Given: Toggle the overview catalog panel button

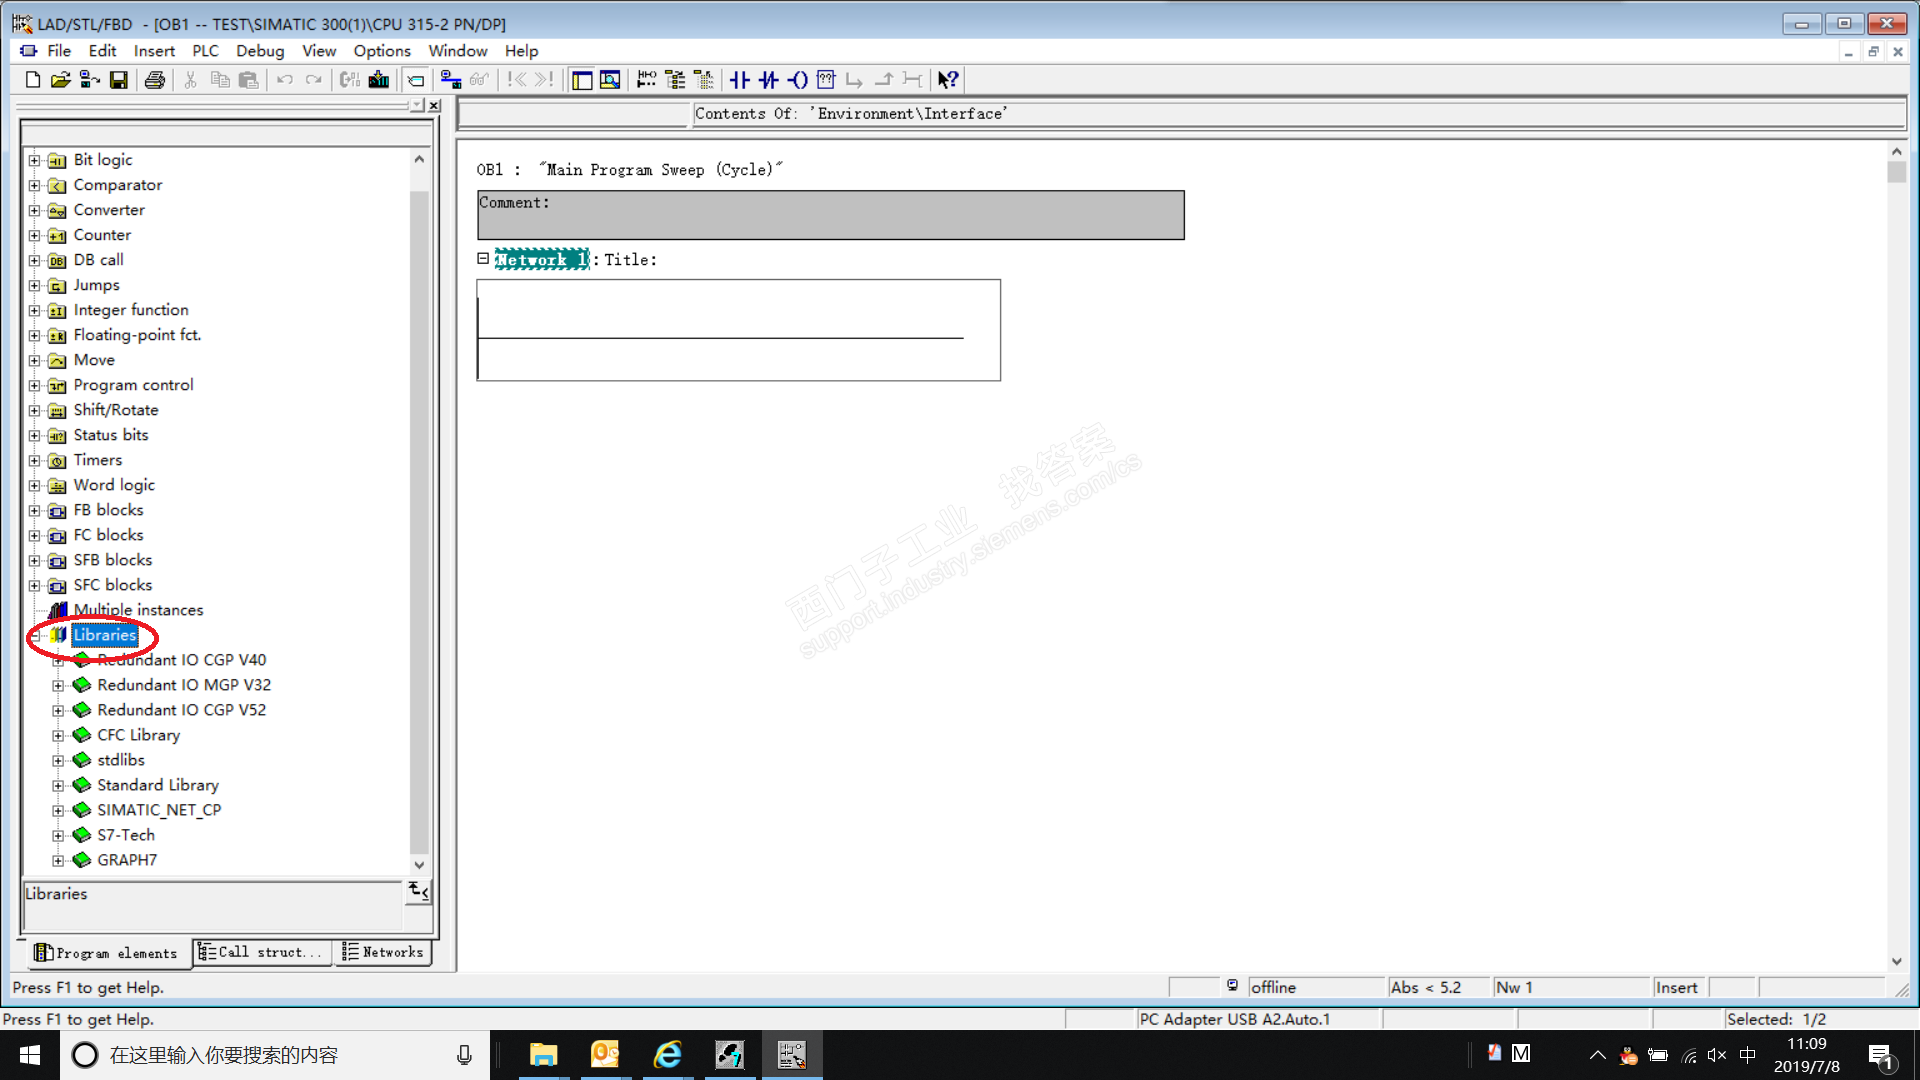Looking at the screenshot, I should point(582,80).
